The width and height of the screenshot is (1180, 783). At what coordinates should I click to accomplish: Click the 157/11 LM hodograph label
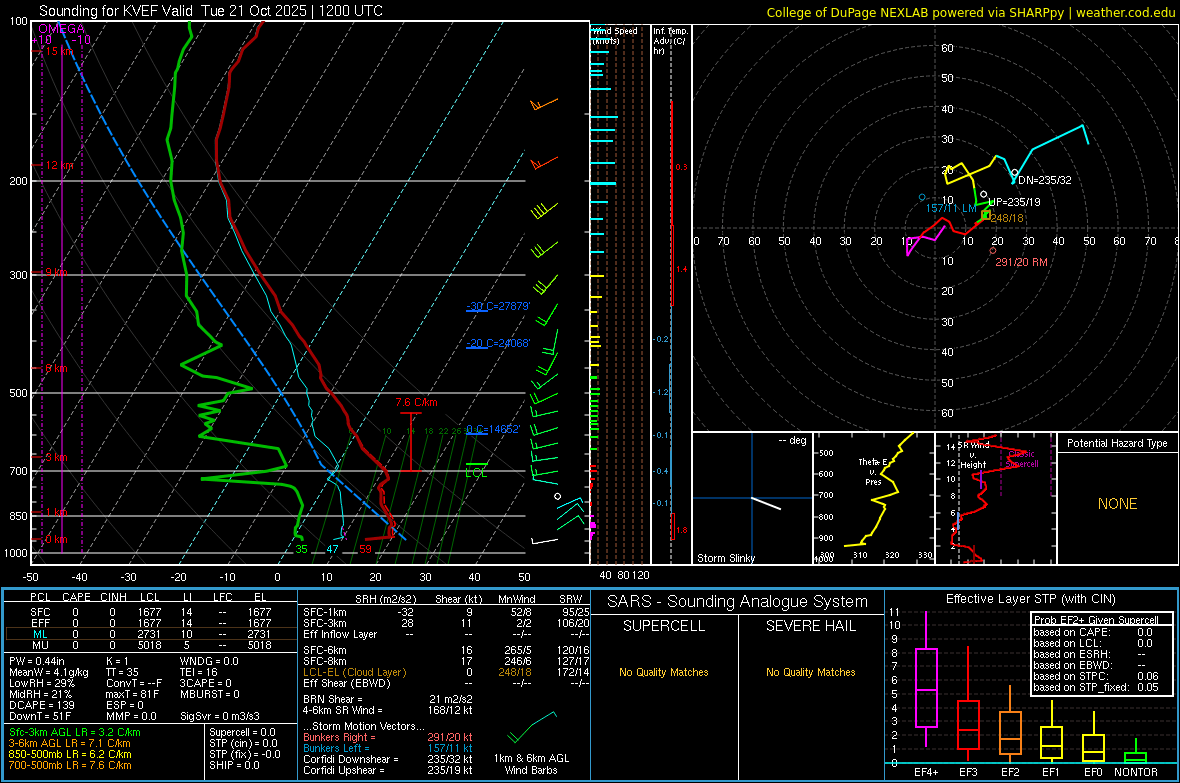coord(951,208)
